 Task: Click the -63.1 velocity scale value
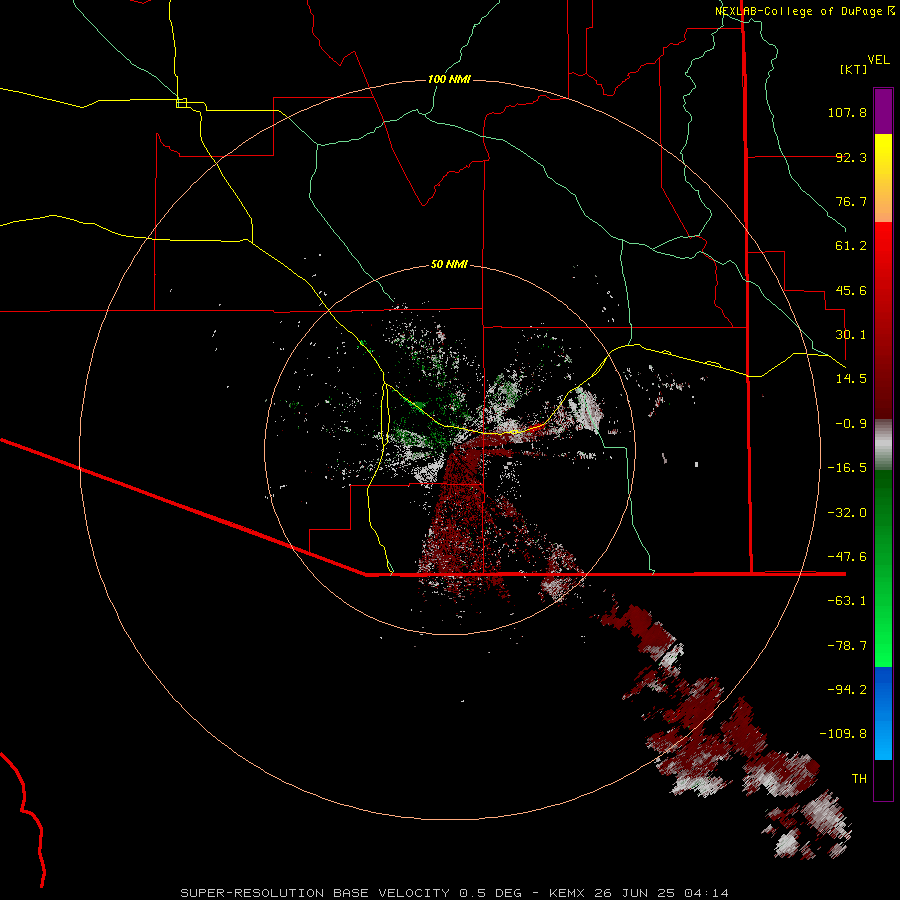point(847,601)
